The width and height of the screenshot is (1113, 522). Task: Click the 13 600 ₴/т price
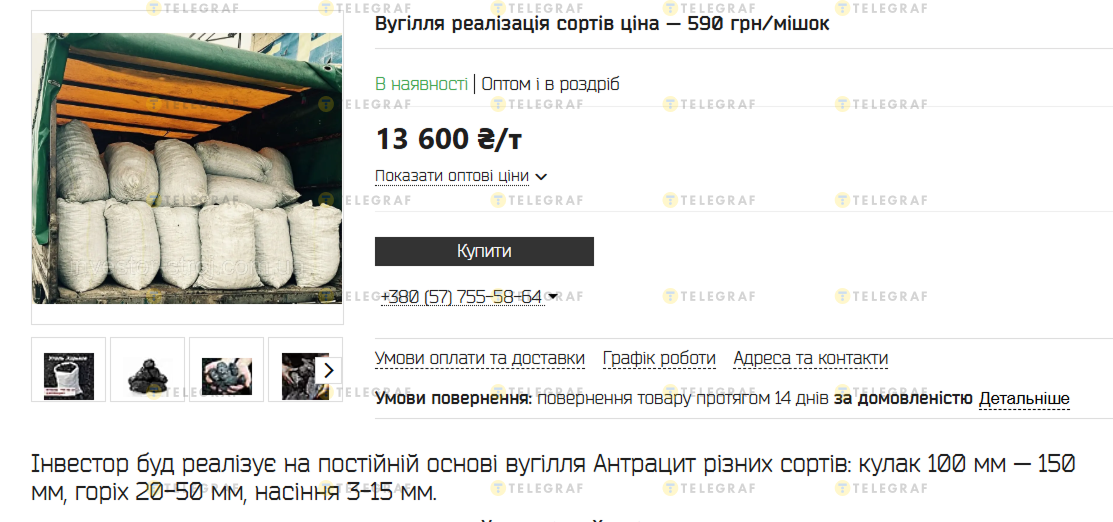[x=449, y=139]
